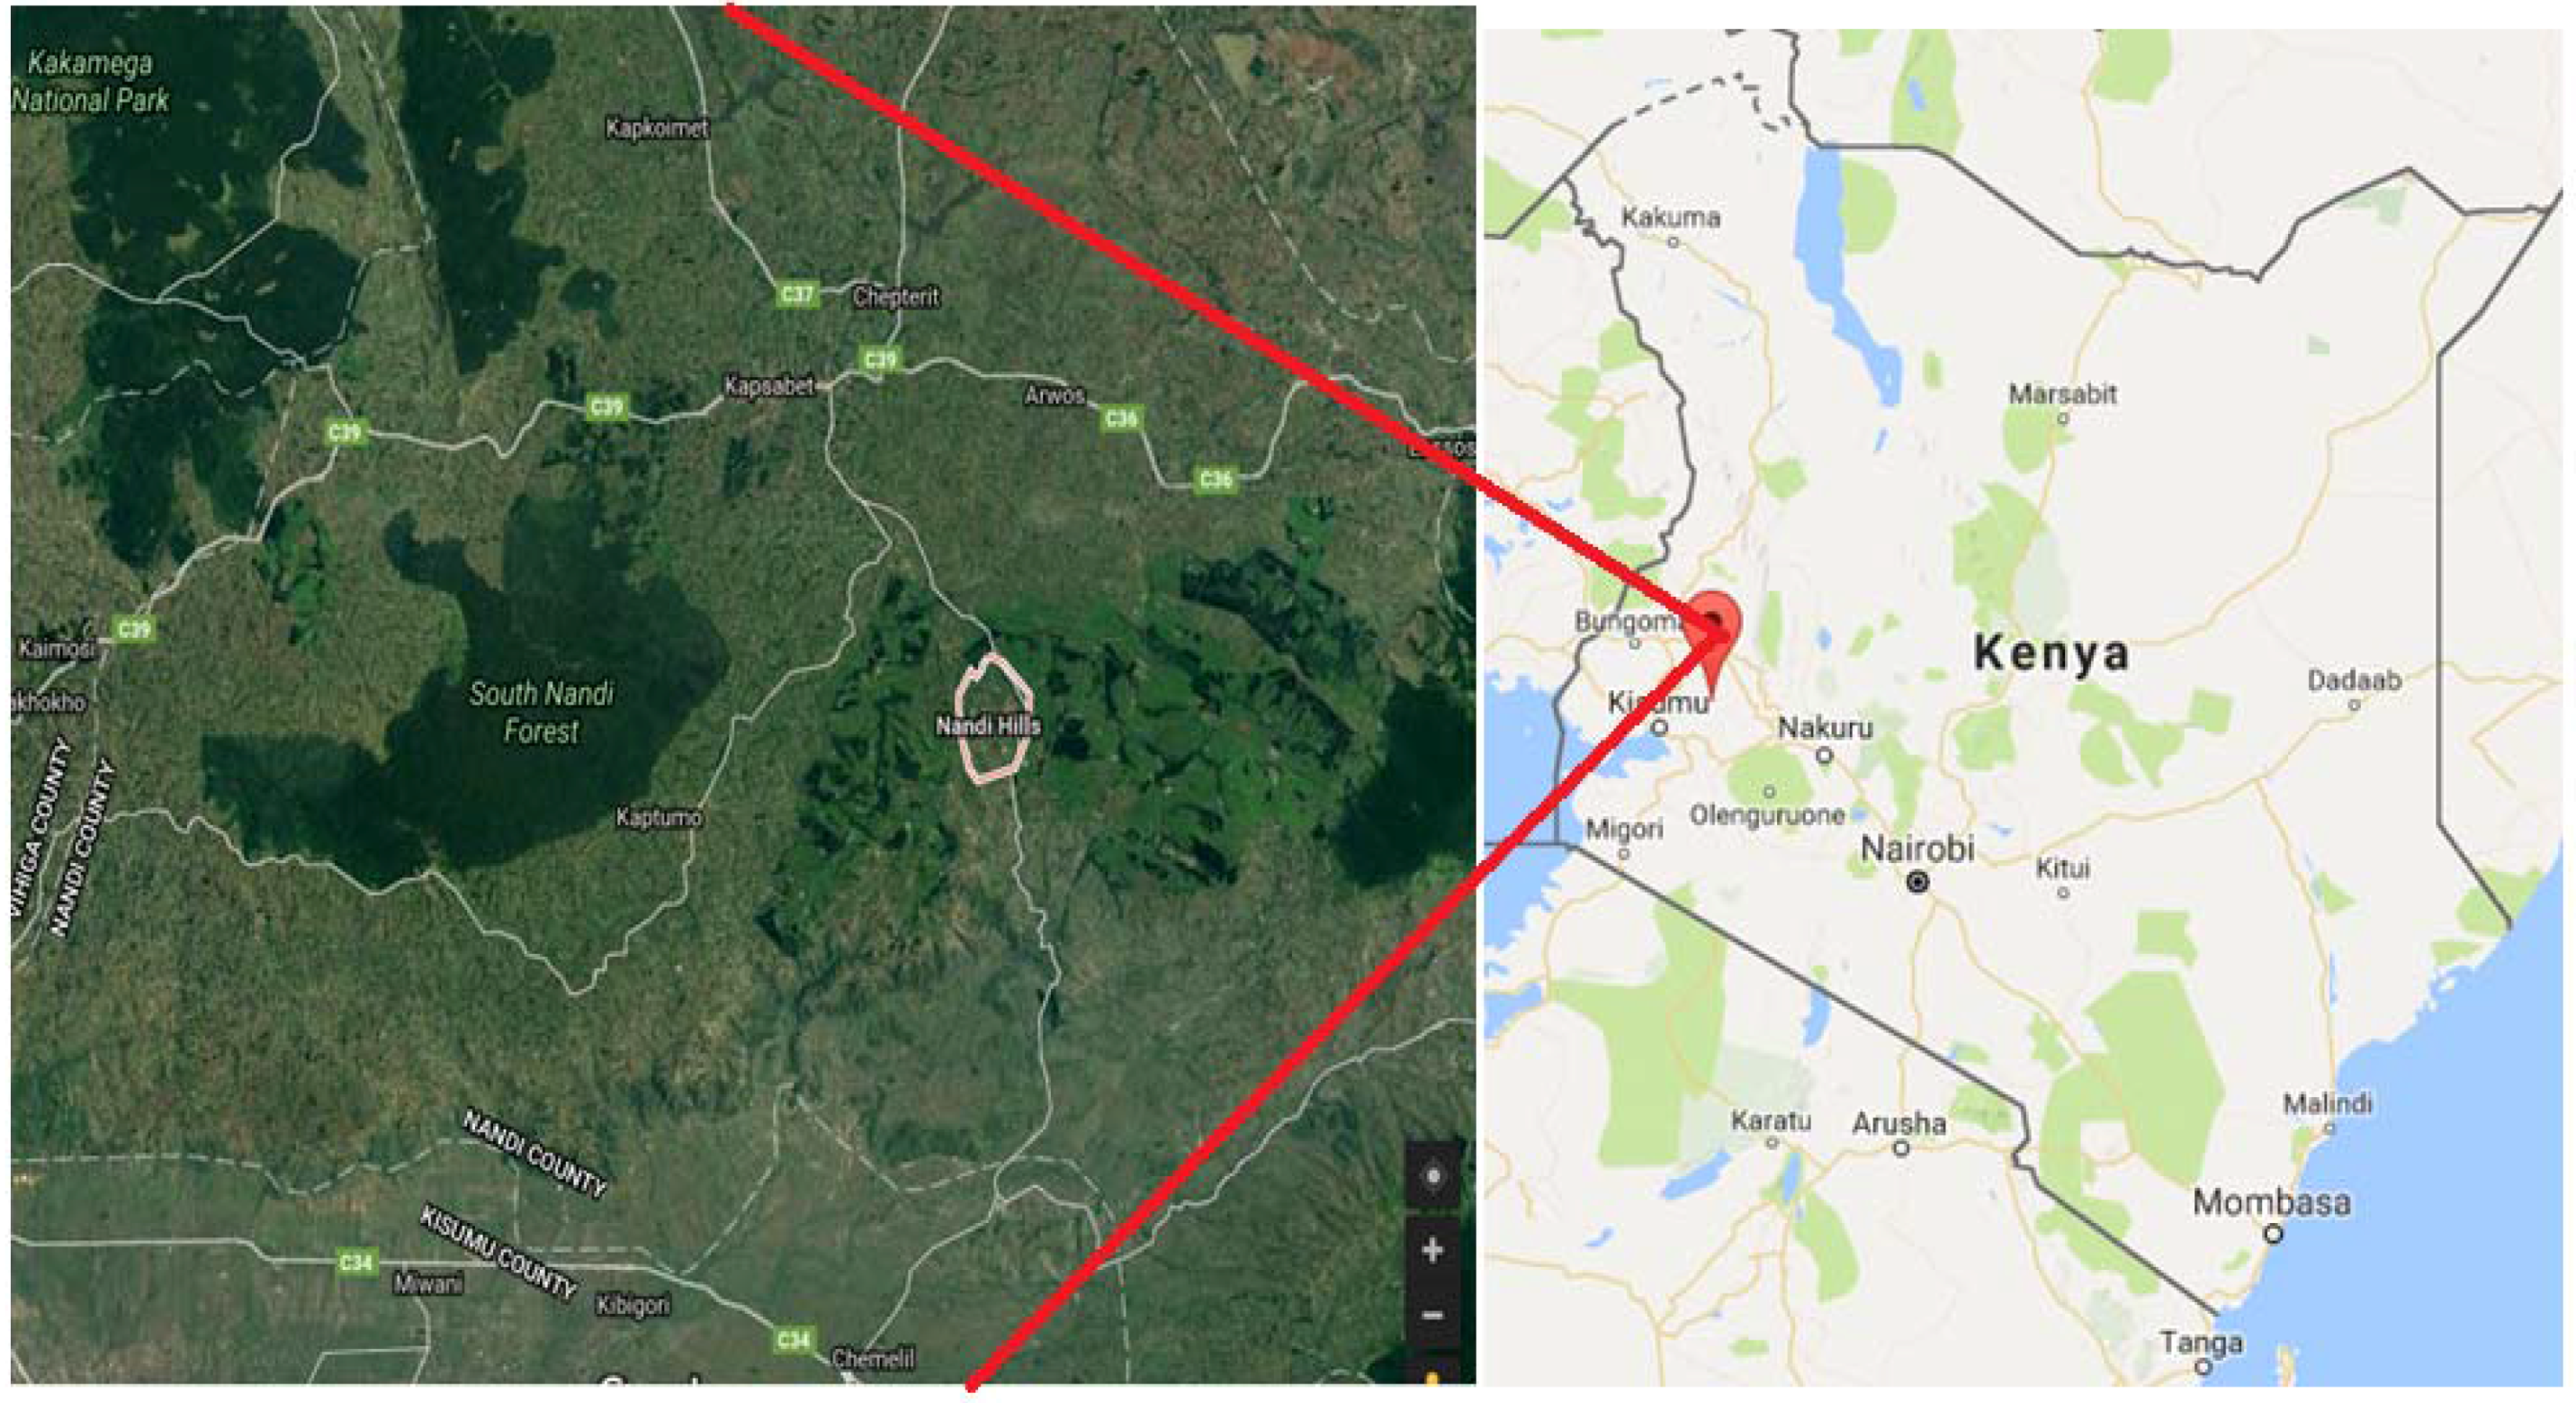
Task: Click the Kakamega National Park label
Action: pos(91,82)
